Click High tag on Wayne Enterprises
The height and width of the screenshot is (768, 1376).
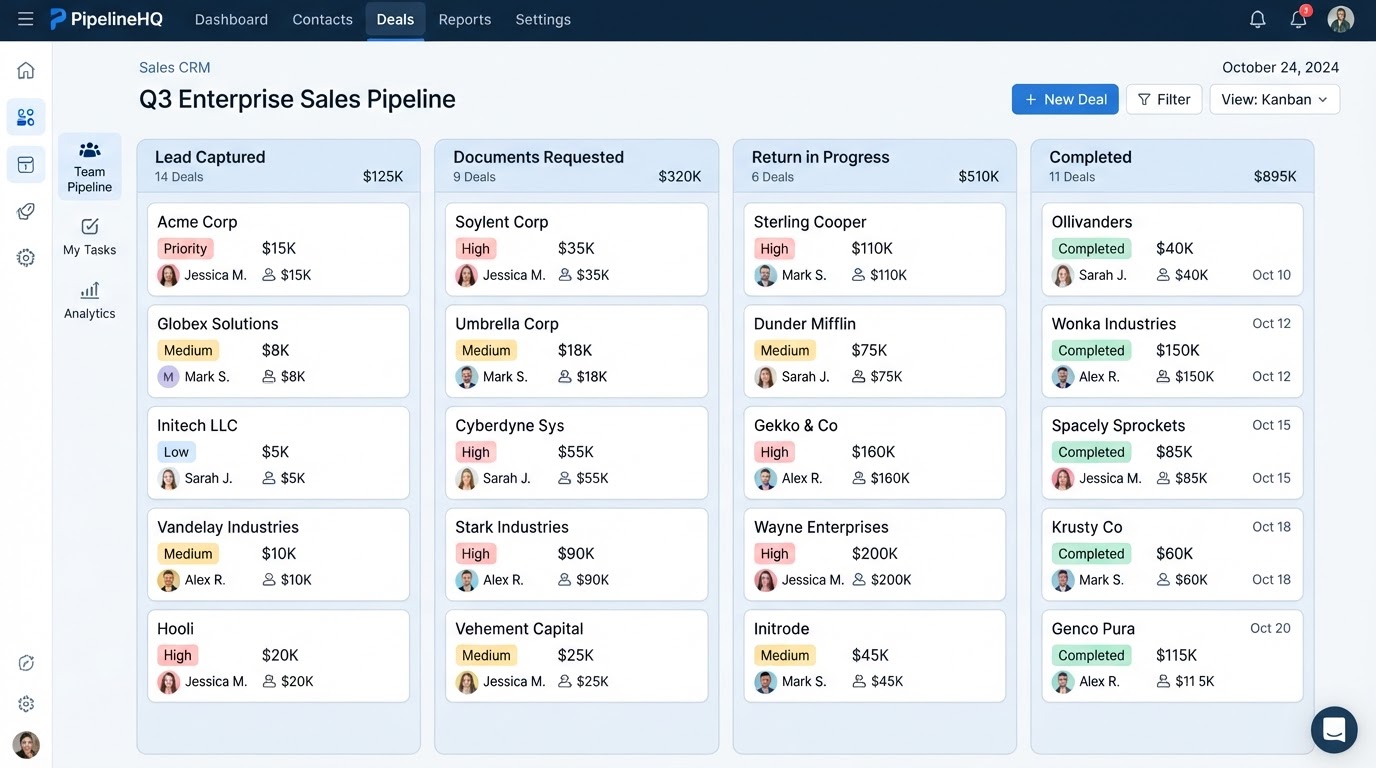775,554
